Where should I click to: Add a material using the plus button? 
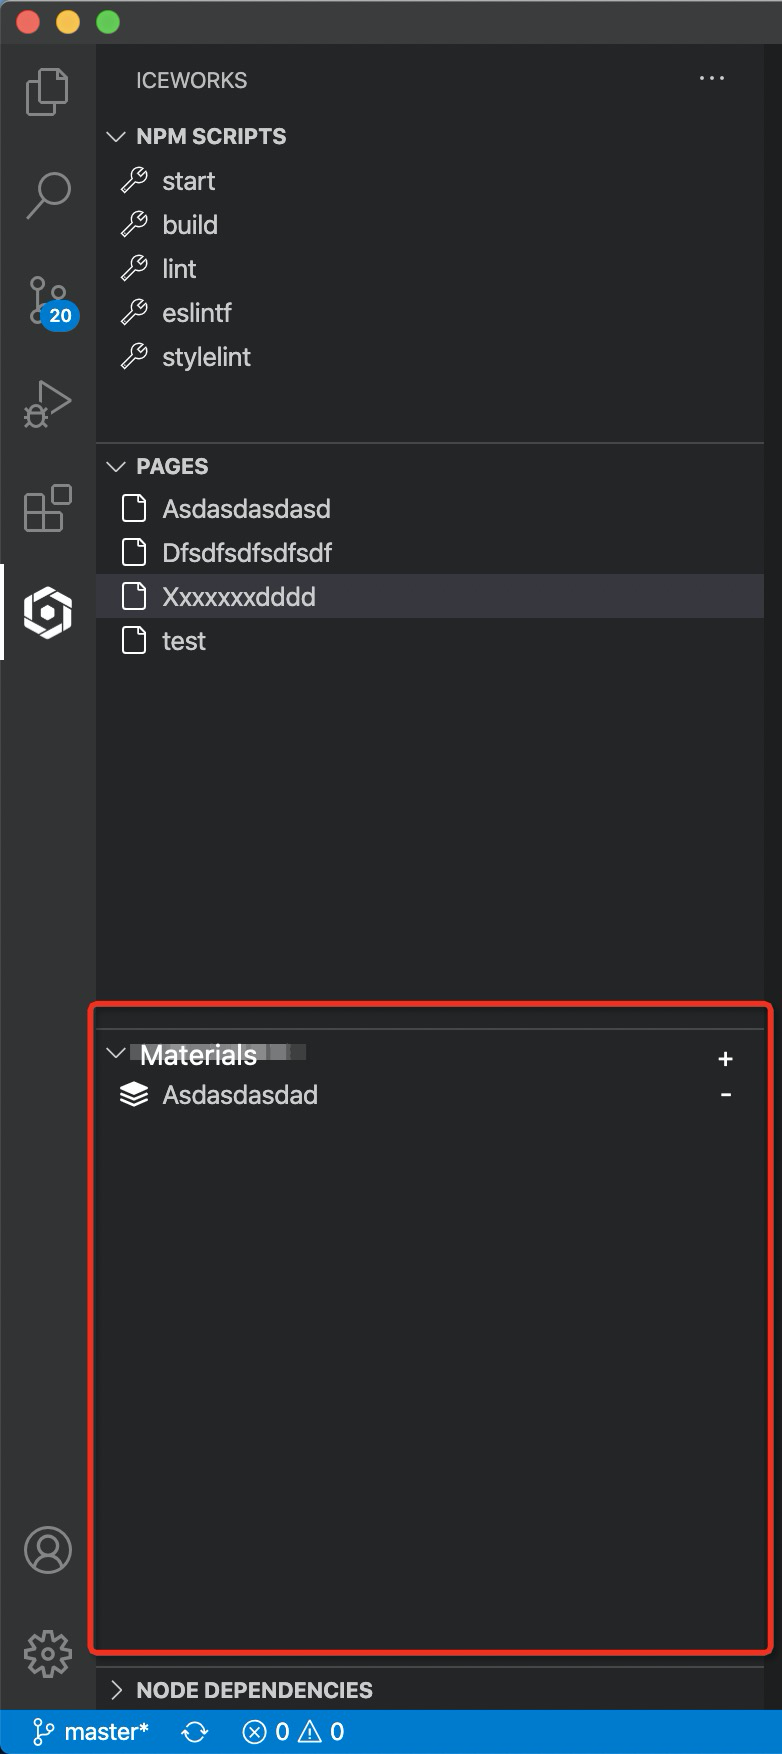(x=726, y=1058)
